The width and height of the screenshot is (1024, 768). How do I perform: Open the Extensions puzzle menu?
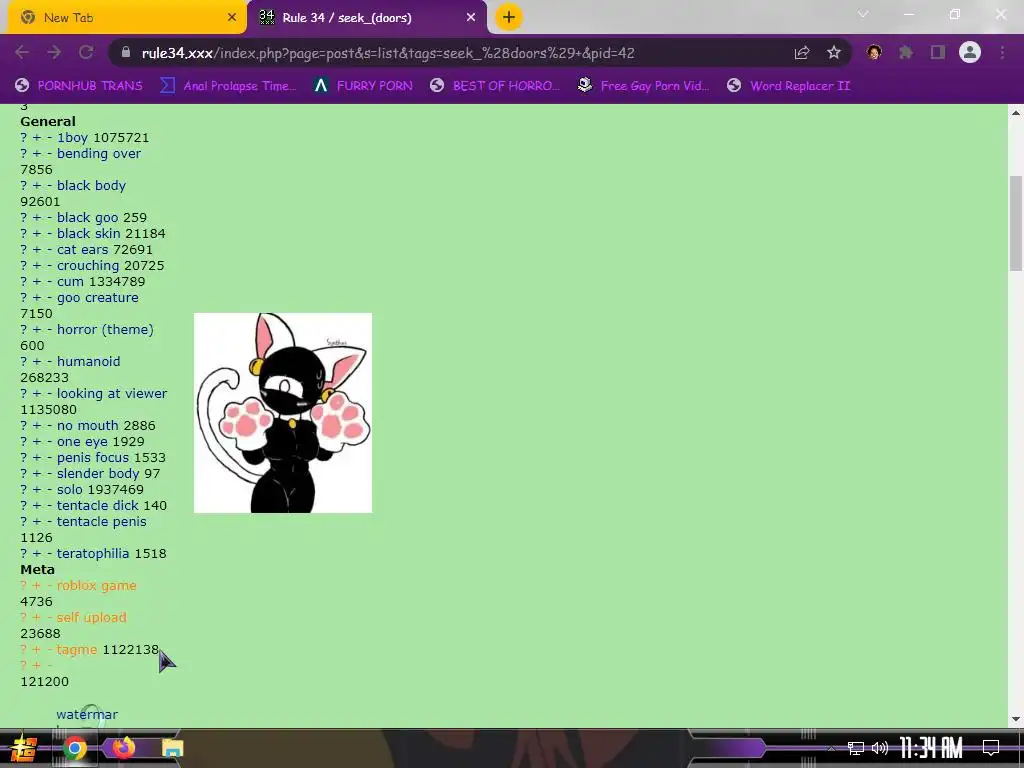[906, 52]
